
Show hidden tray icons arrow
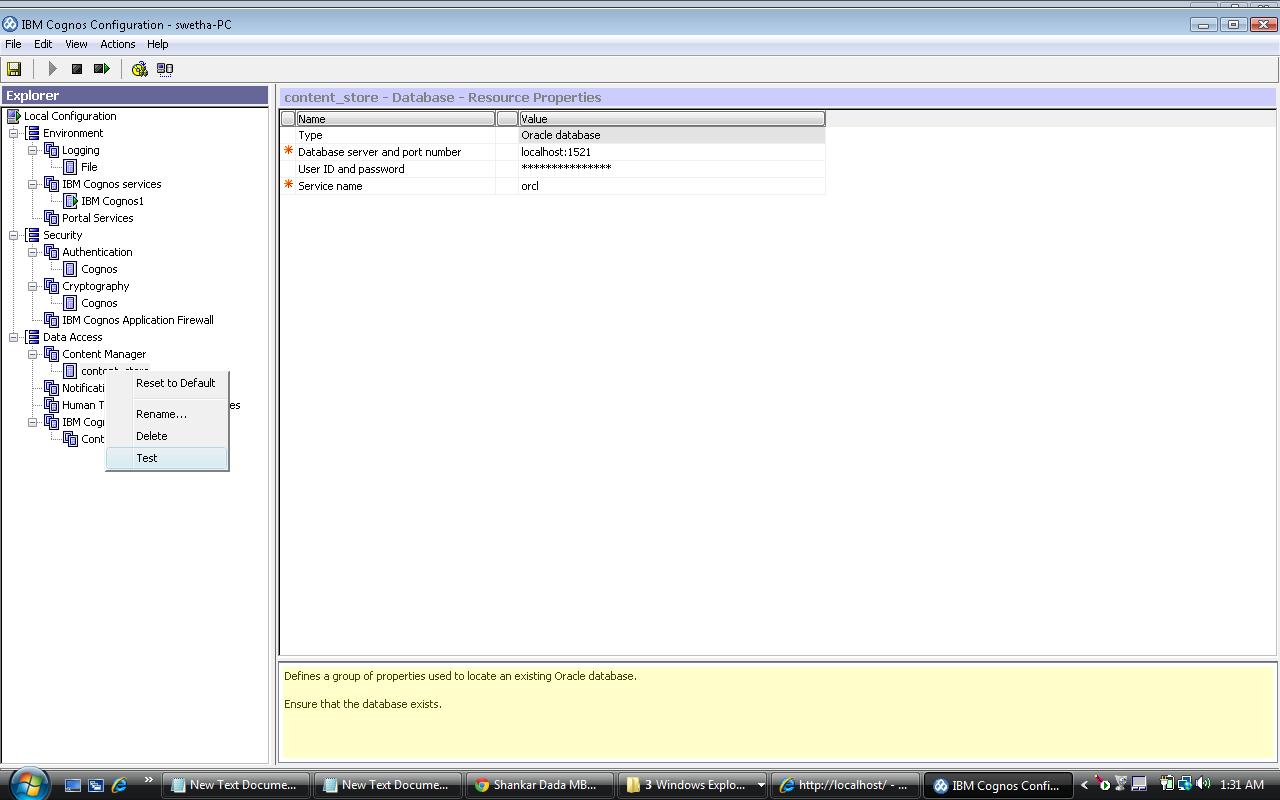pyautogui.click(x=1084, y=785)
